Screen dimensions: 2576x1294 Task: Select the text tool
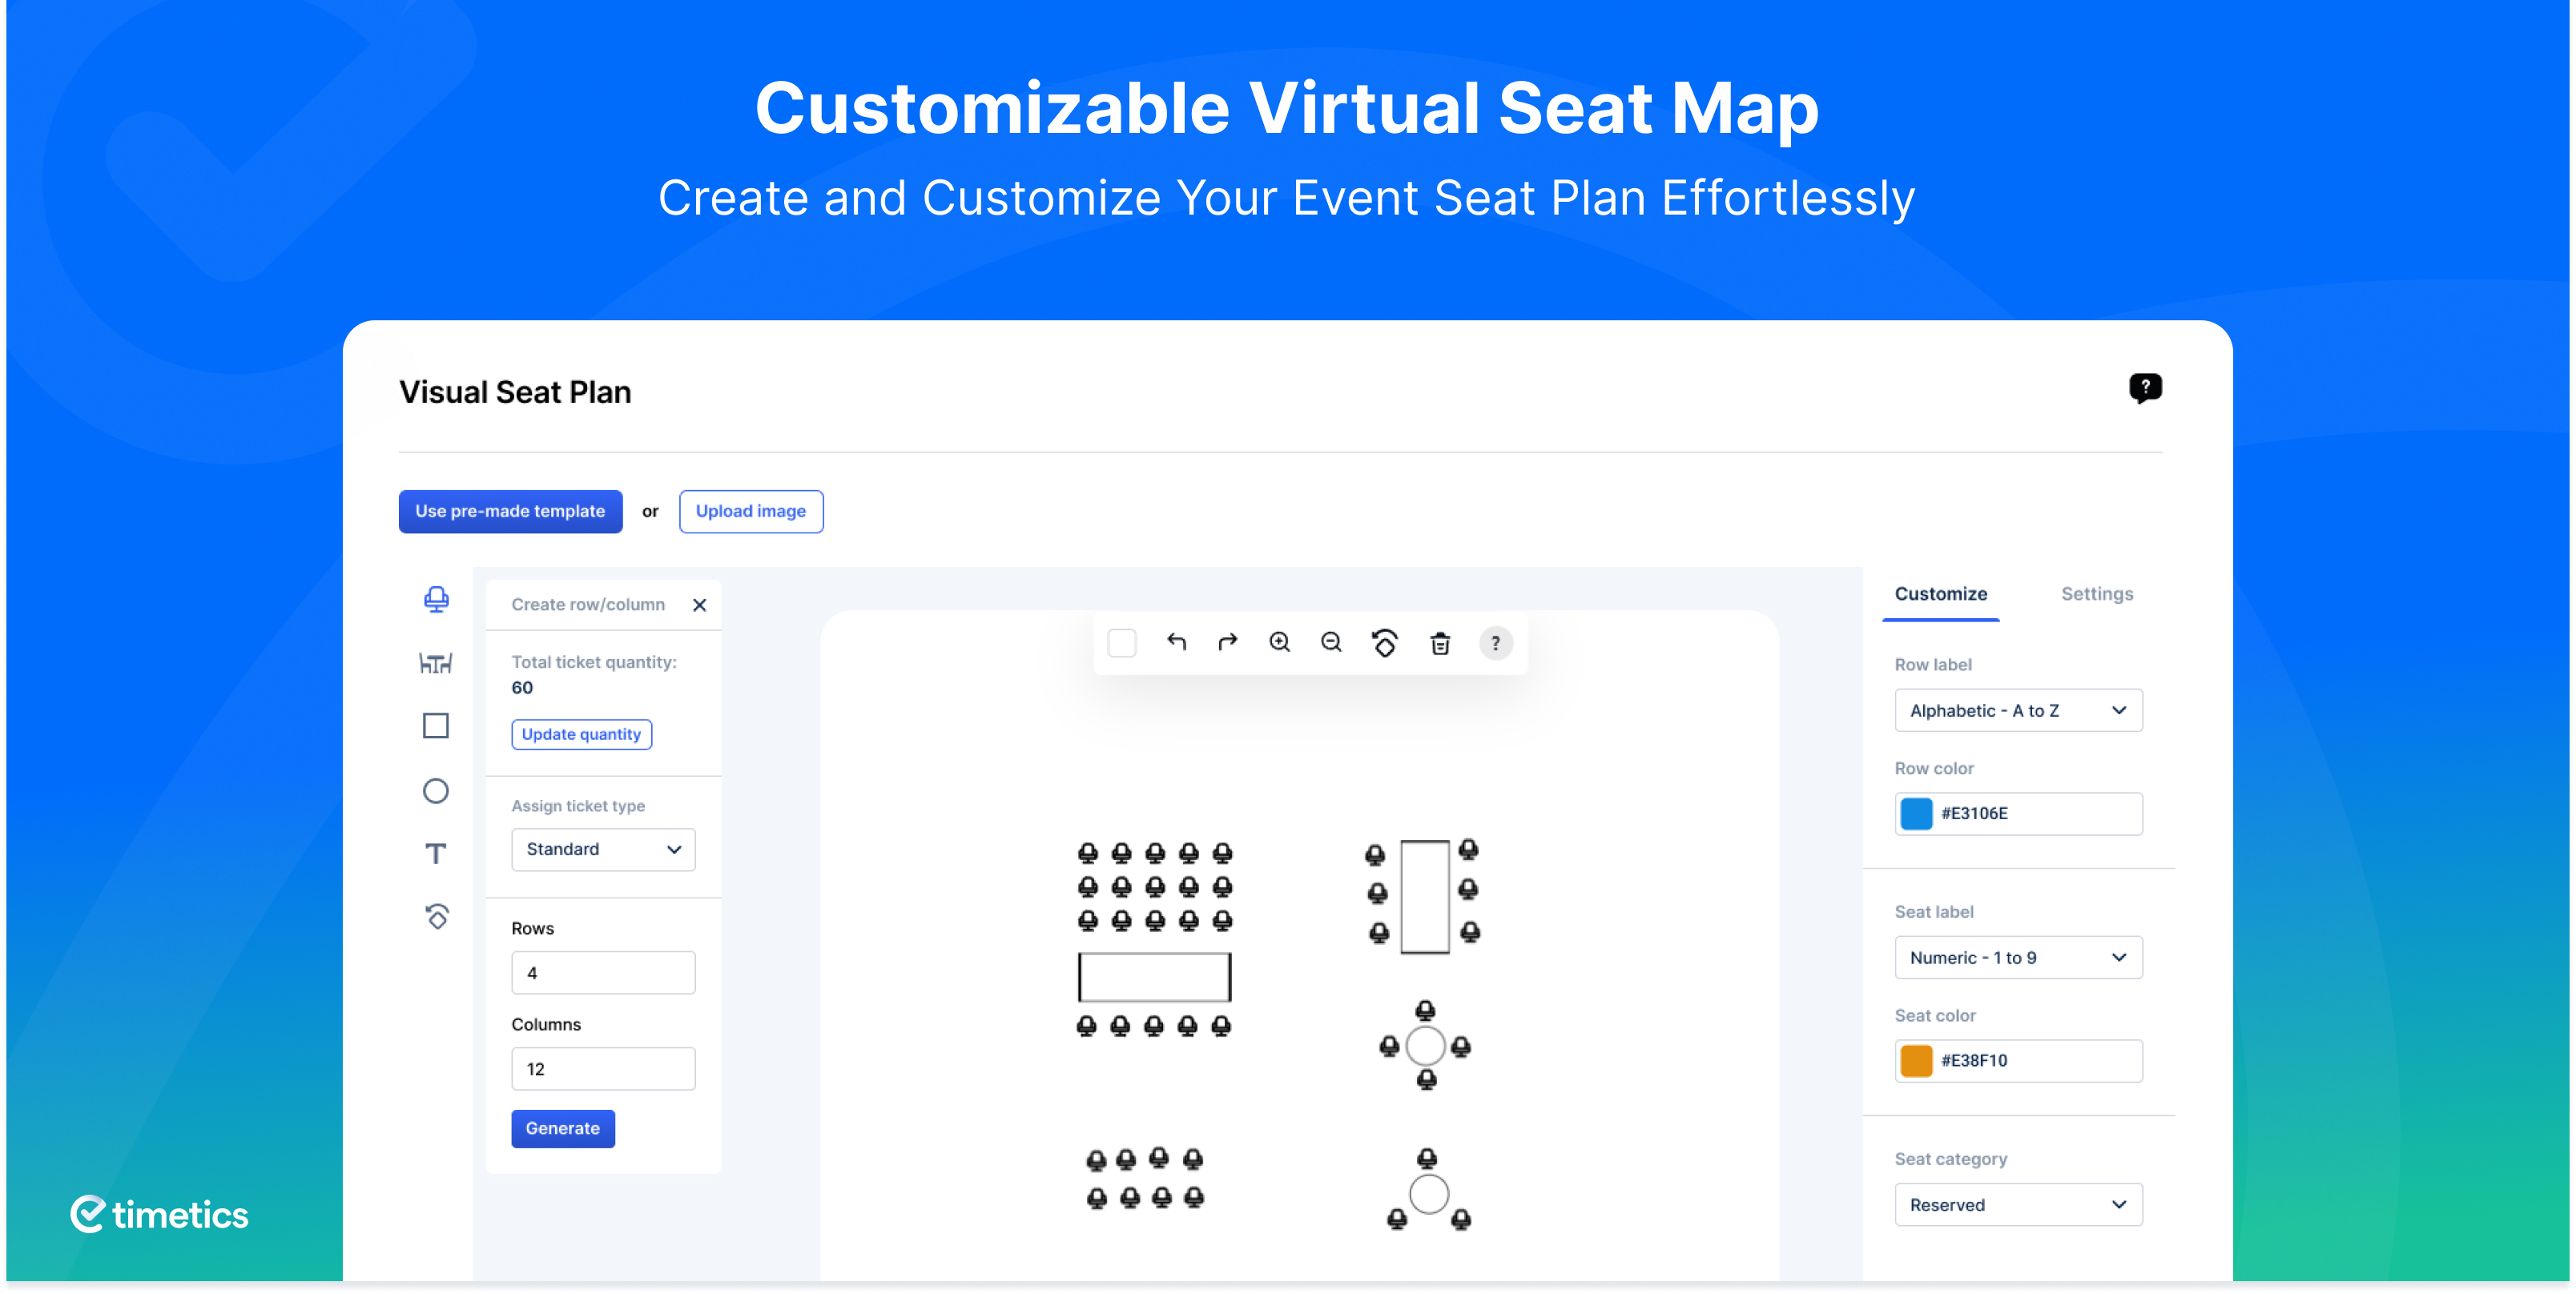click(x=436, y=854)
